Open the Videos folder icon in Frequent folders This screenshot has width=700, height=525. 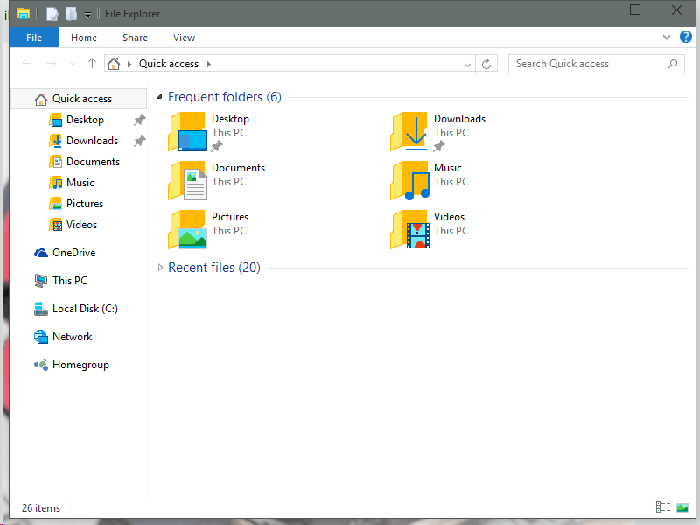point(410,229)
